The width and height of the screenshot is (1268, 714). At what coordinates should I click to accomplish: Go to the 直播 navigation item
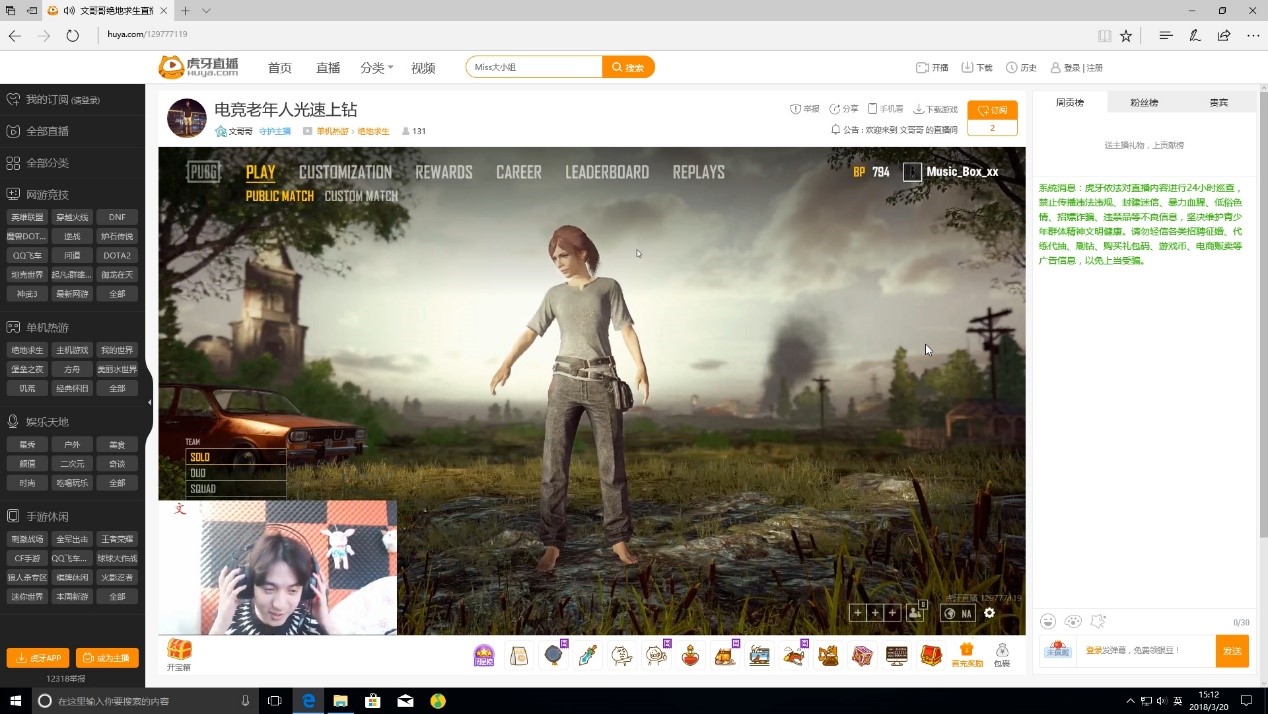(x=328, y=68)
